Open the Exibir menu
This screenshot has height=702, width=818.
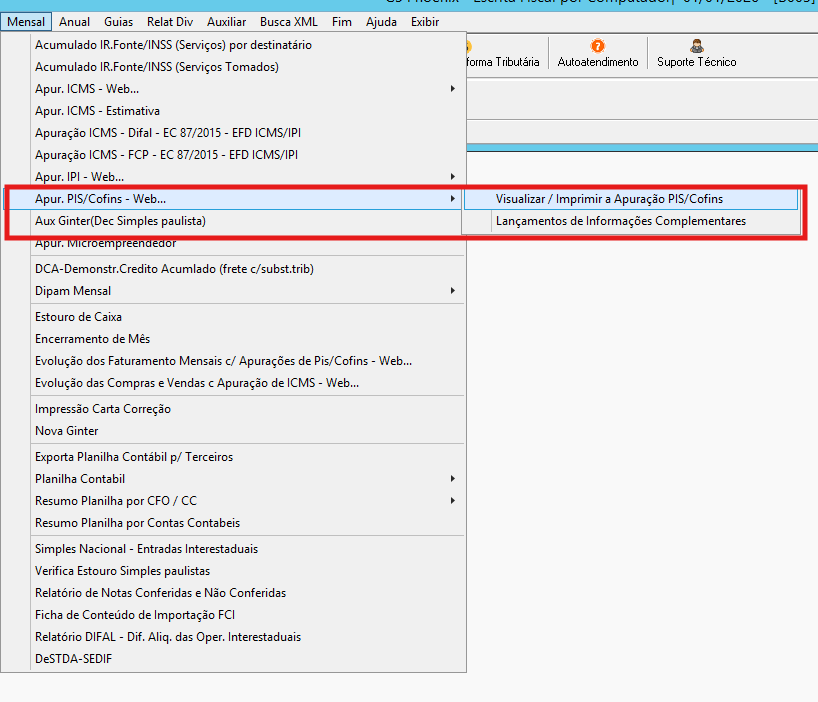point(425,22)
